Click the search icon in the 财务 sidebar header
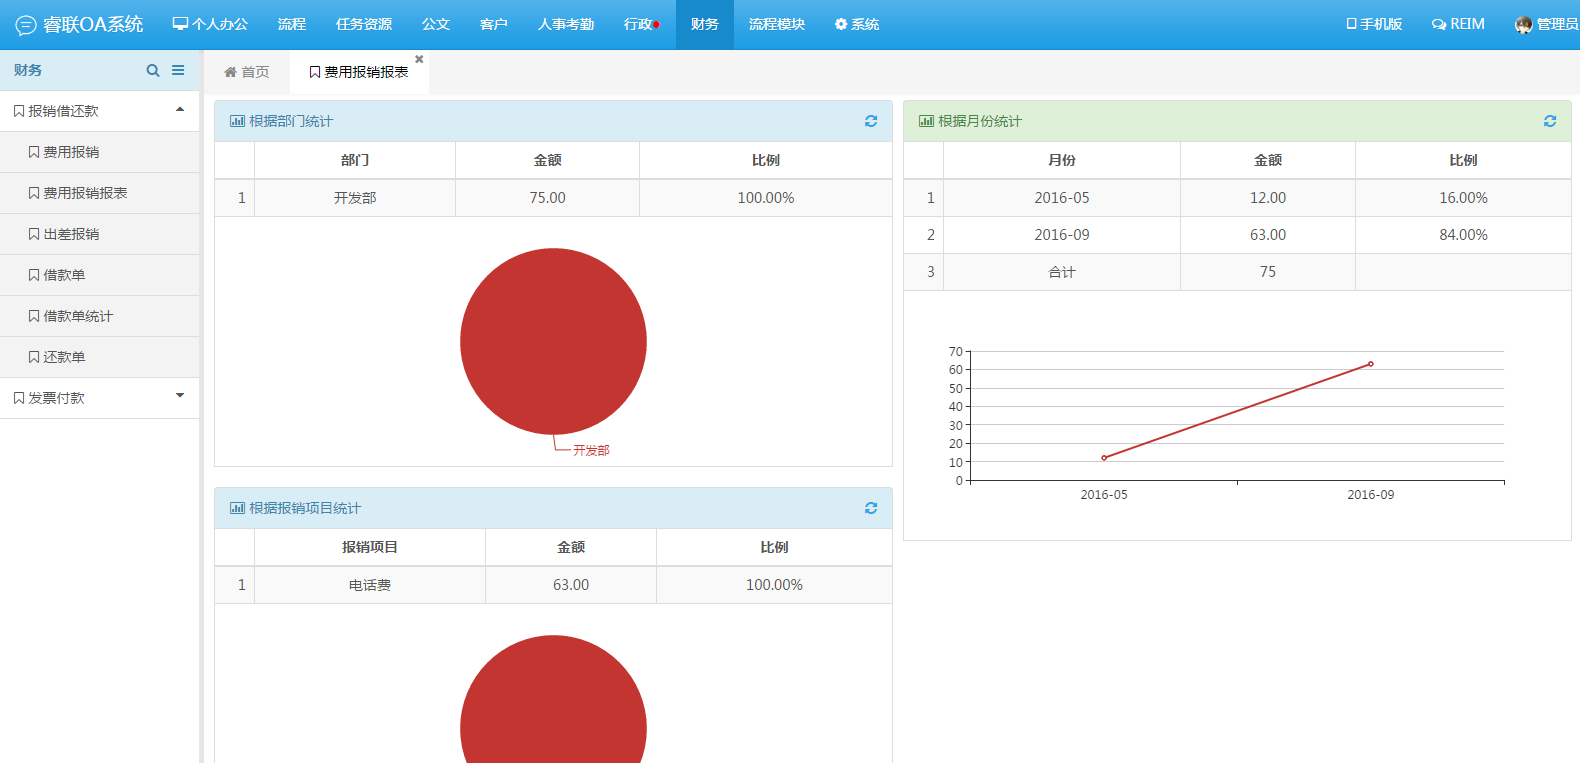Viewport: 1580px width, 763px height. [153, 70]
